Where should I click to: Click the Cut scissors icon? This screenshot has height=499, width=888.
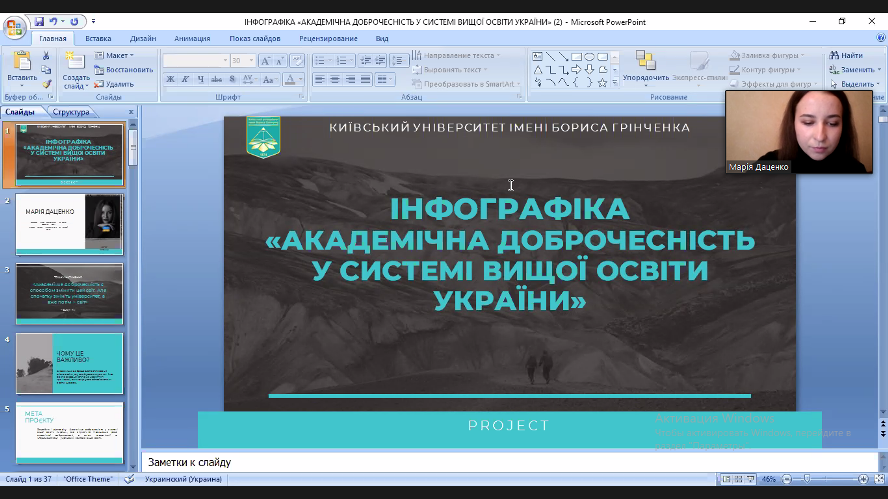click(46, 56)
